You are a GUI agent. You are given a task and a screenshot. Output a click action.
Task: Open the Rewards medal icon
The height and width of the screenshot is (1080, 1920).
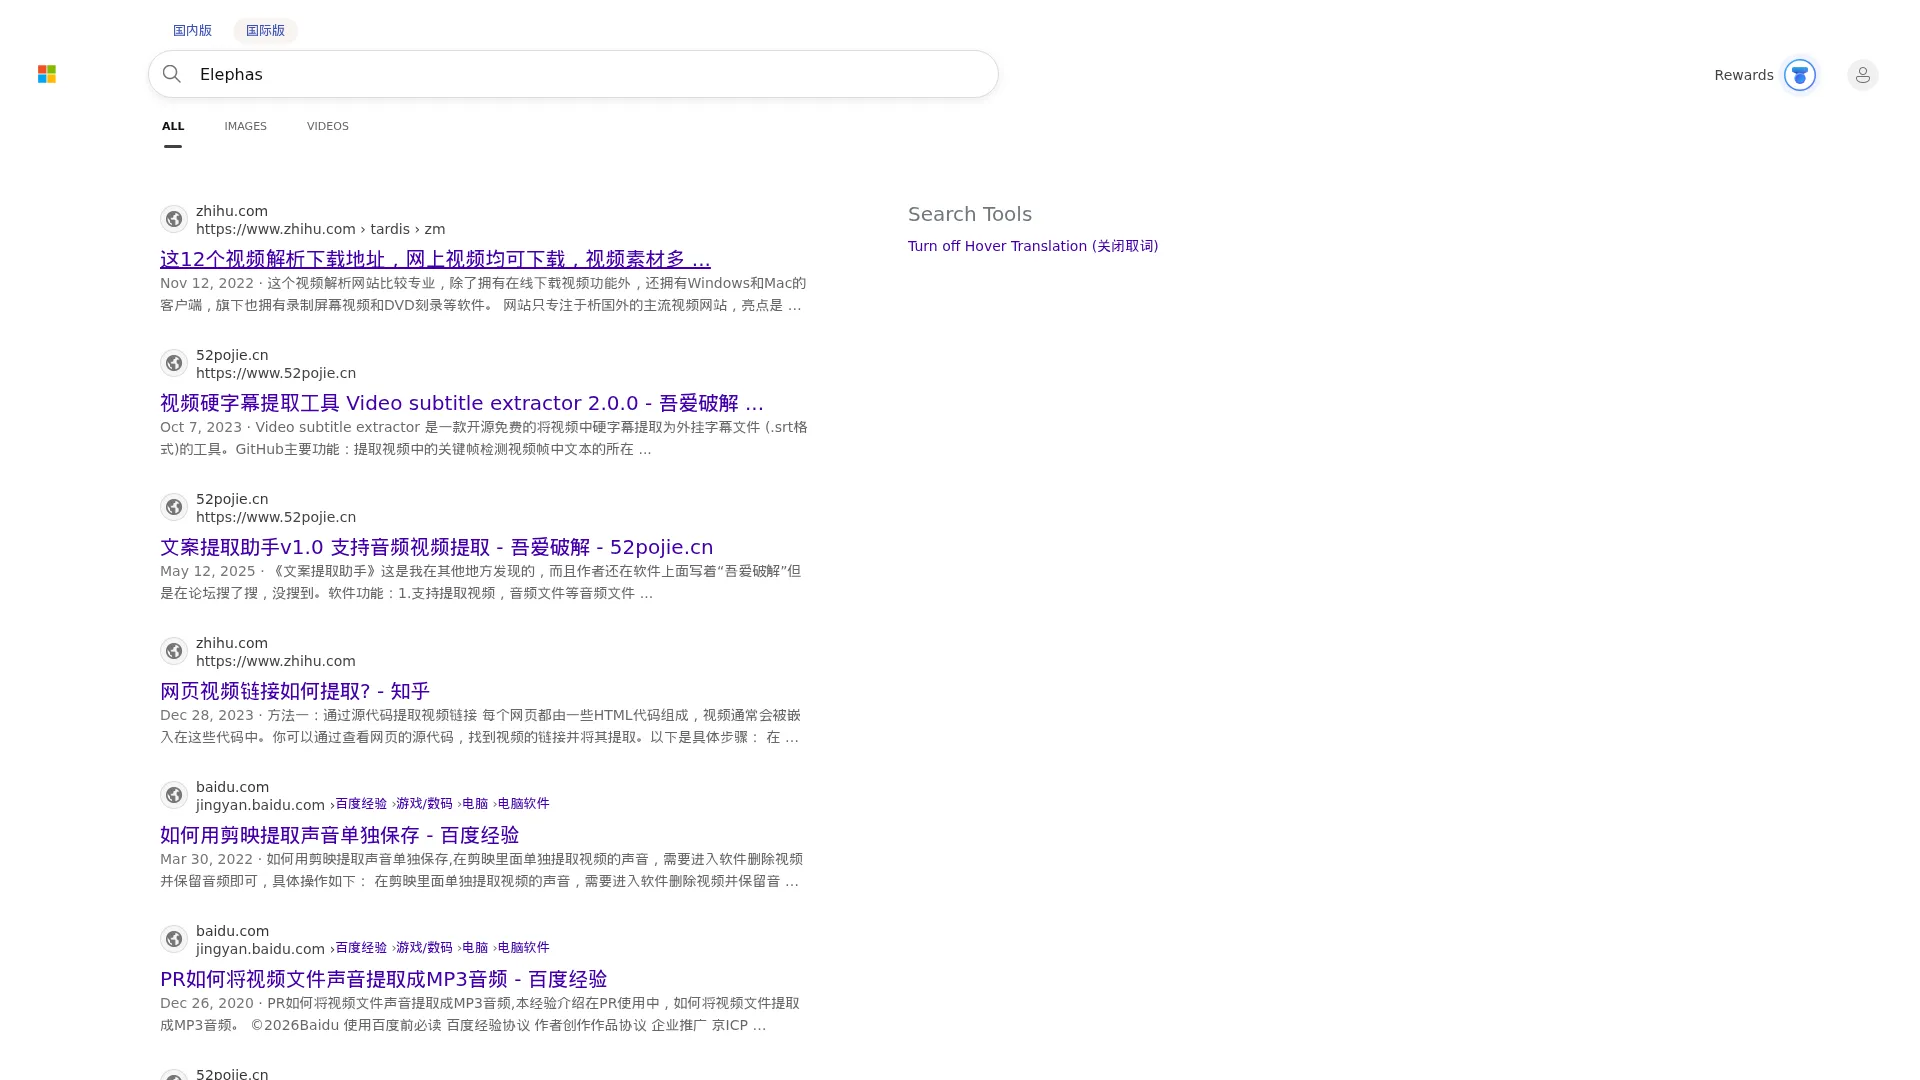point(1799,75)
